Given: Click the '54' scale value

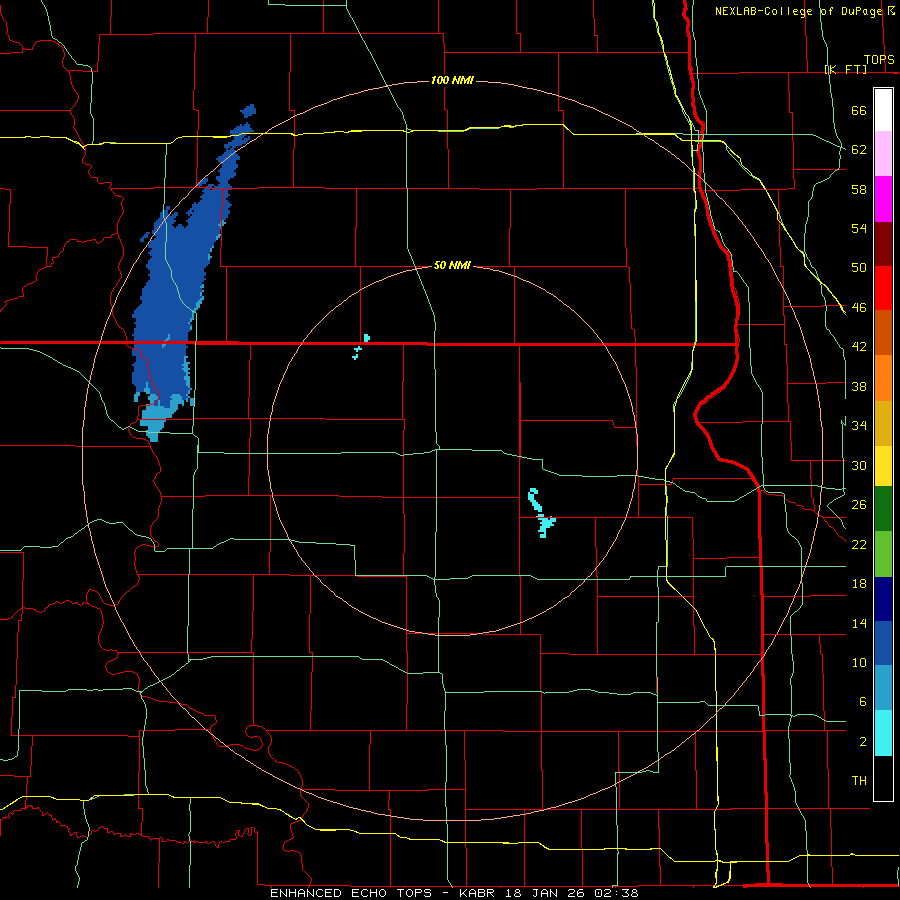Looking at the screenshot, I should pos(859,228).
